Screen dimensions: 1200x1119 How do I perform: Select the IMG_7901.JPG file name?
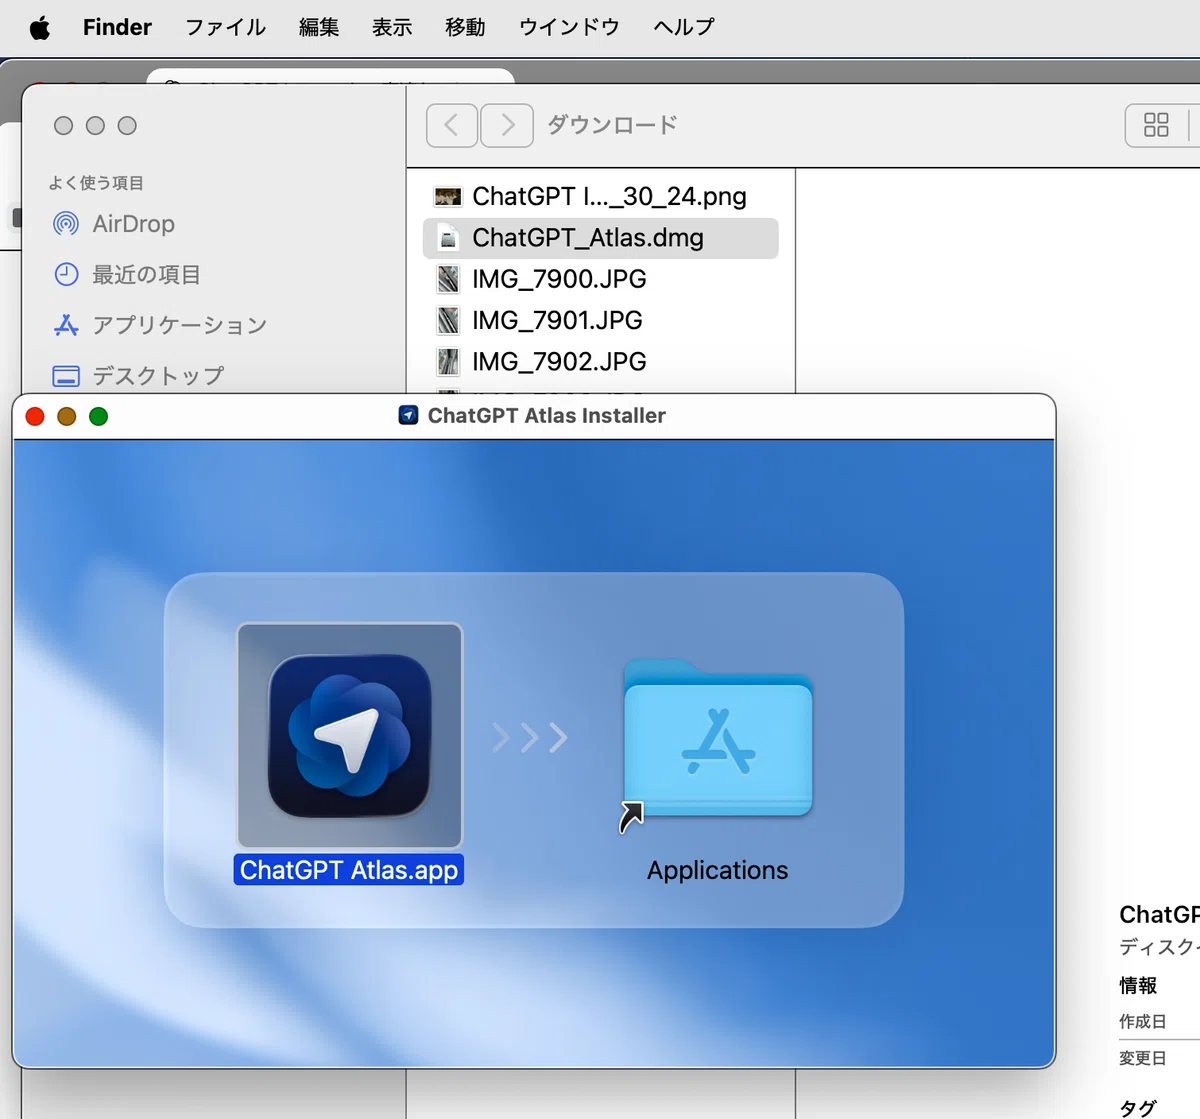(x=557, y=320)
